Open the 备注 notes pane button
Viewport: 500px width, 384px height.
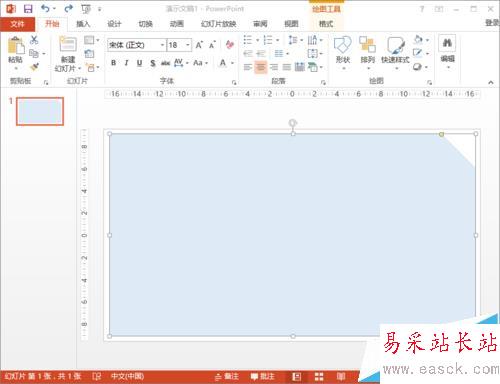pyautogui.click(x=227, y=377)
